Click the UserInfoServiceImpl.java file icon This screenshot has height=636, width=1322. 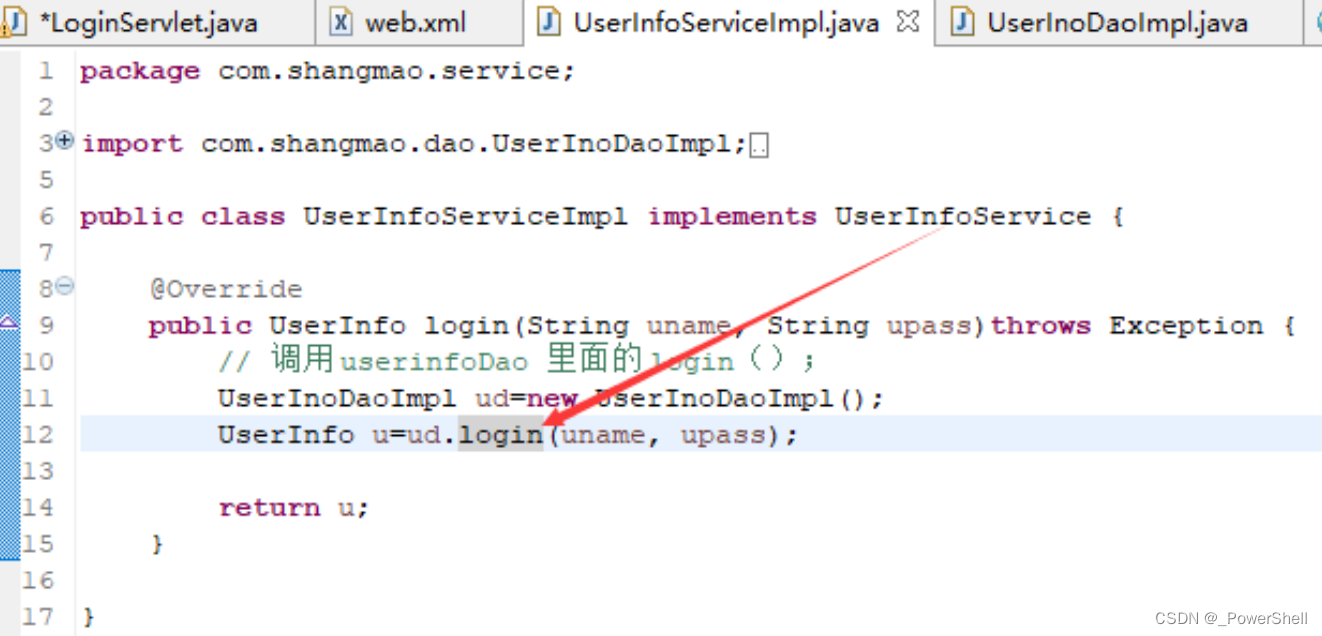[549, 22]
